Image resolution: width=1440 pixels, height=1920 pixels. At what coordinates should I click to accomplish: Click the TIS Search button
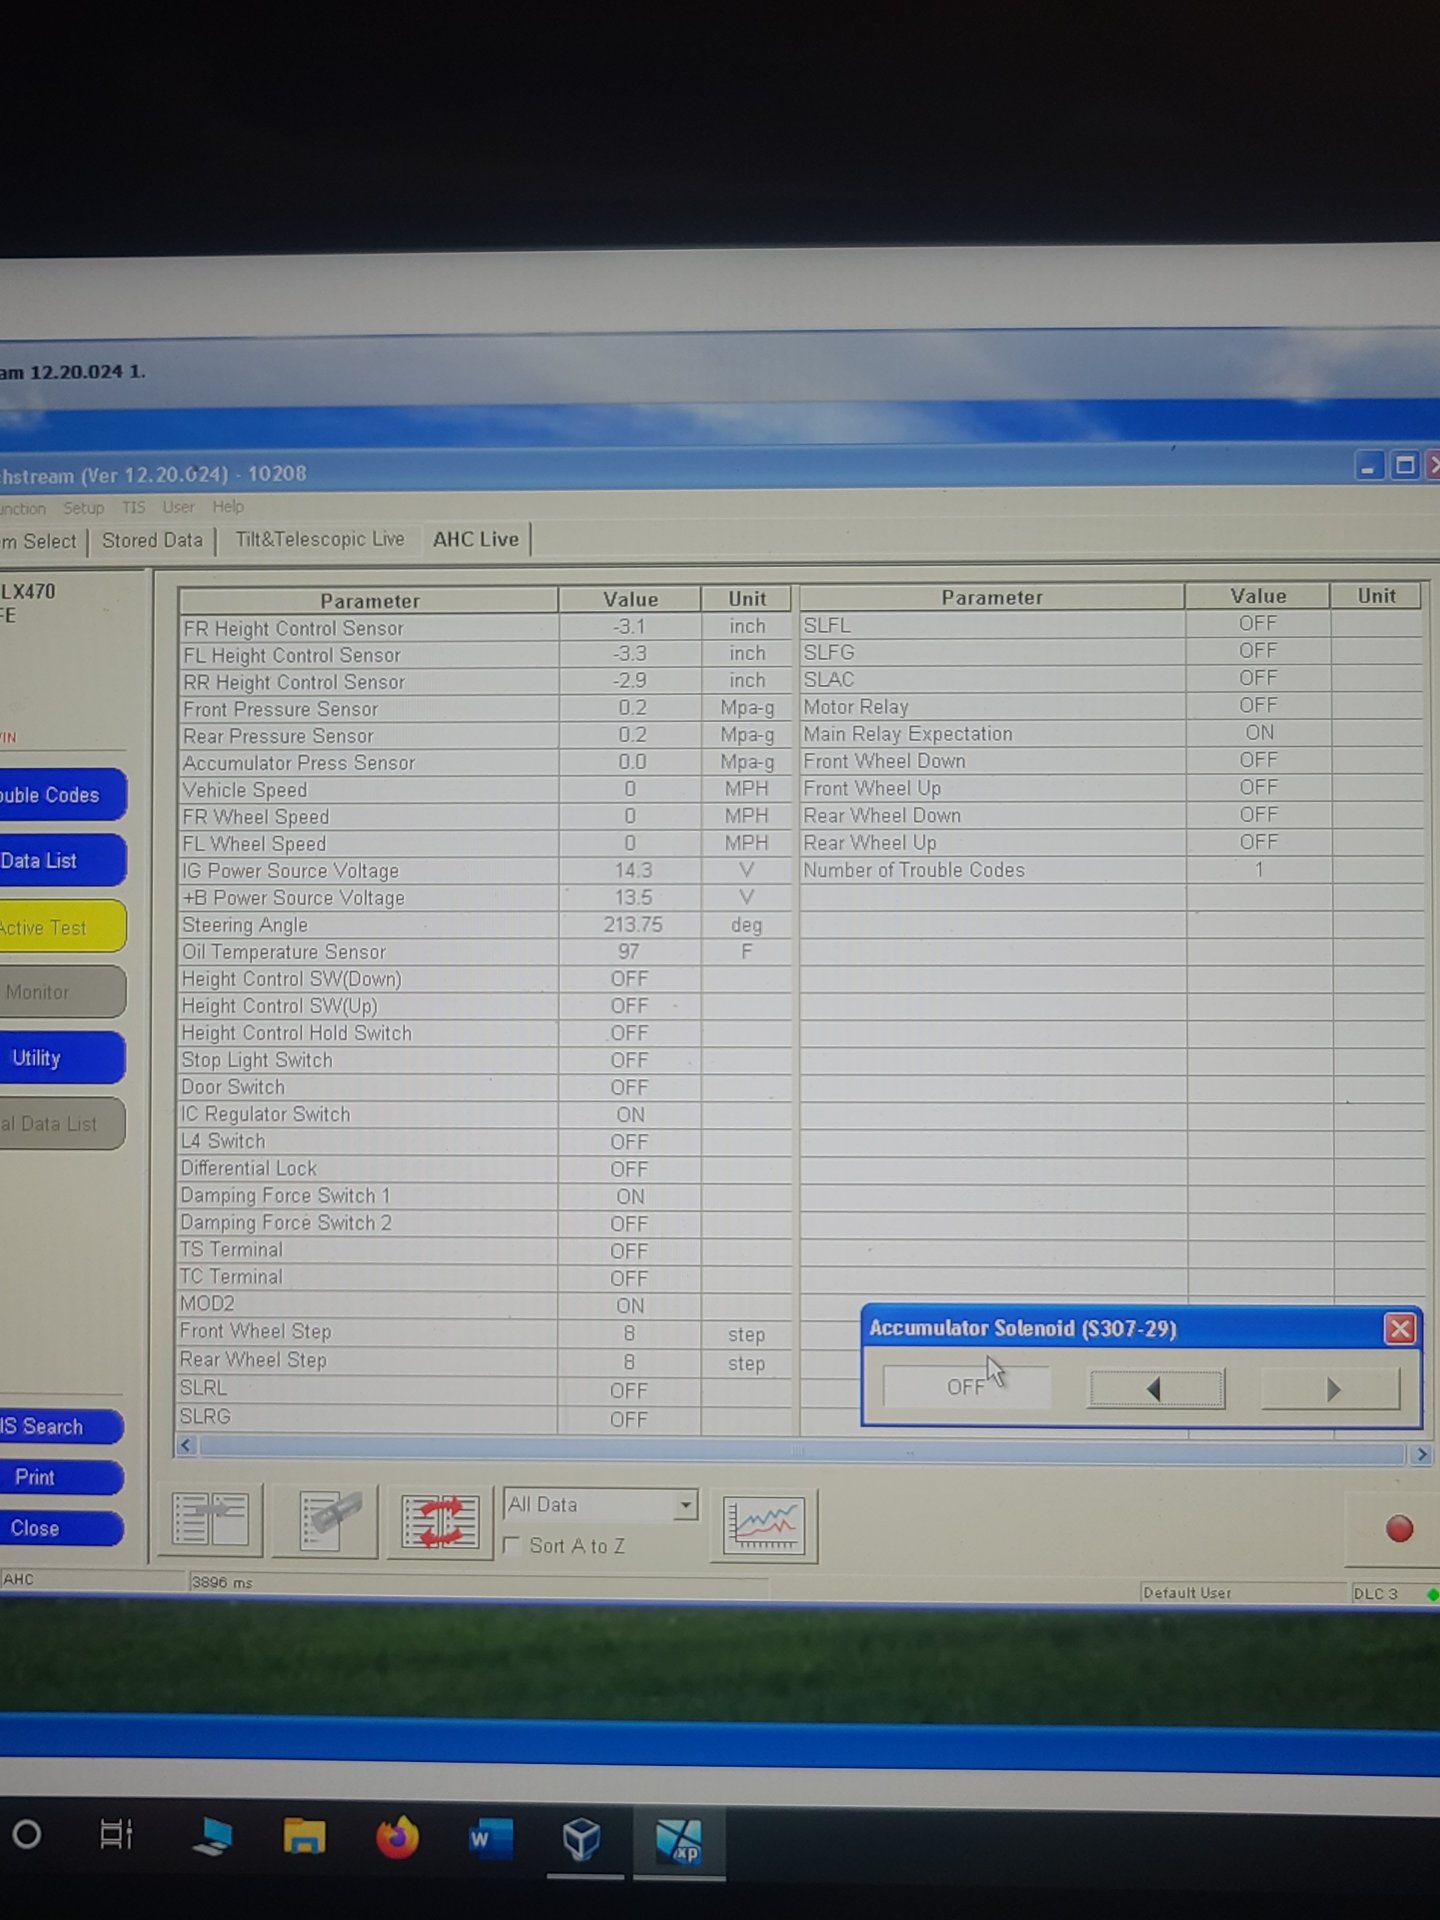point(60,1427)
